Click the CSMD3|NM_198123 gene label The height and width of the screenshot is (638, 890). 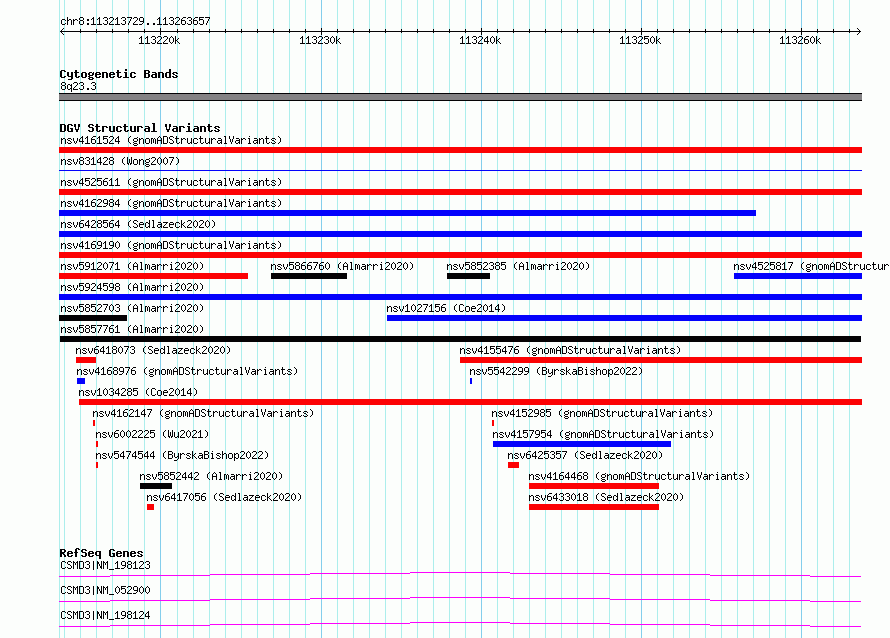click(105, 565)
